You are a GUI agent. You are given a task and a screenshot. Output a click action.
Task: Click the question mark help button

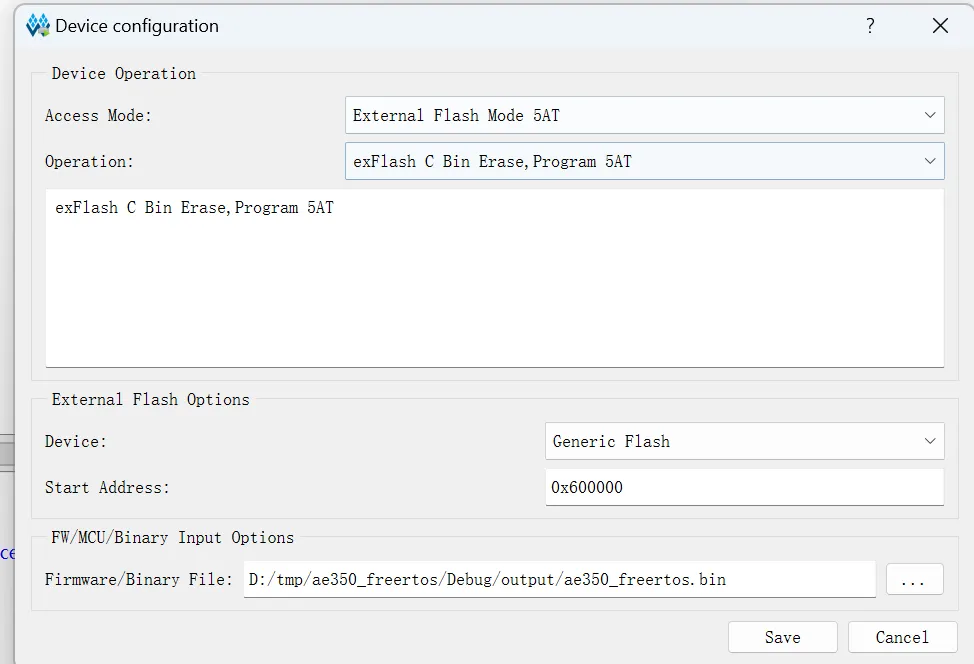(870, 26)
